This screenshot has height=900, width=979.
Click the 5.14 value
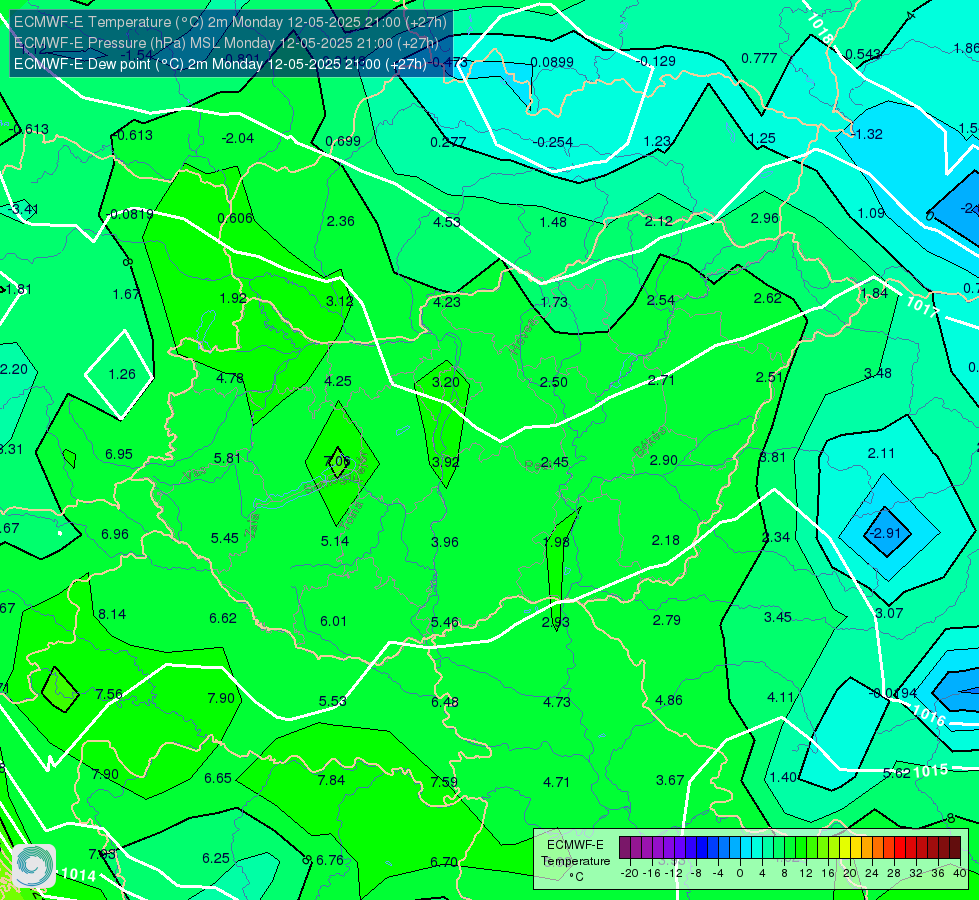[x=335, y=541]
